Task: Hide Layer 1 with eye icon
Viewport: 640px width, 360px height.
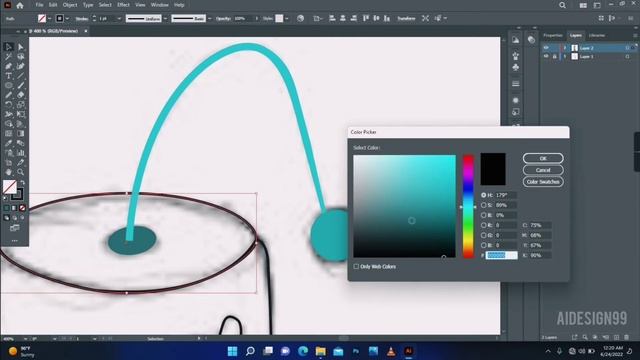Action: coord(546,56)
